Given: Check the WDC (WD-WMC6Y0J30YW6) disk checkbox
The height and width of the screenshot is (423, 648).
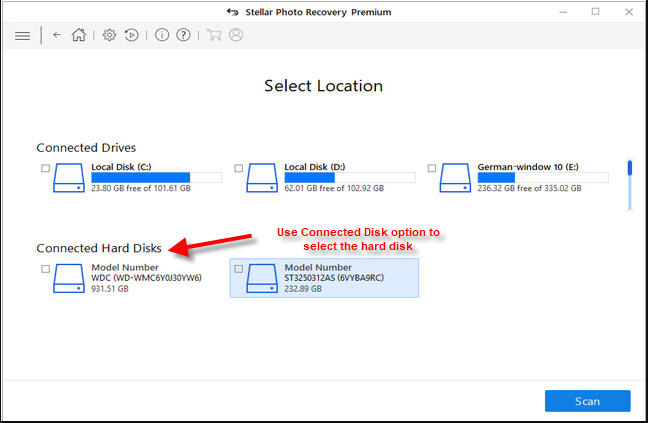Looking at the screenshot, I should 45,269.
